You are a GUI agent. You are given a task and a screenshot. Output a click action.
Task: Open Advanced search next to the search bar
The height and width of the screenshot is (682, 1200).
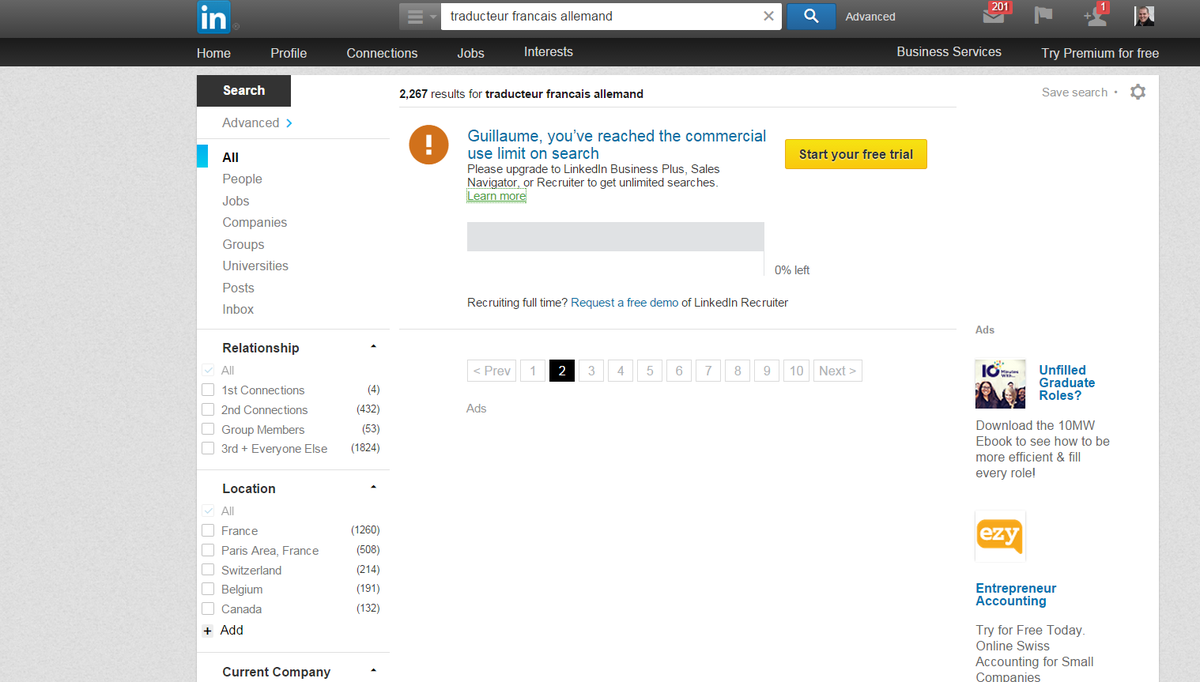870,17
